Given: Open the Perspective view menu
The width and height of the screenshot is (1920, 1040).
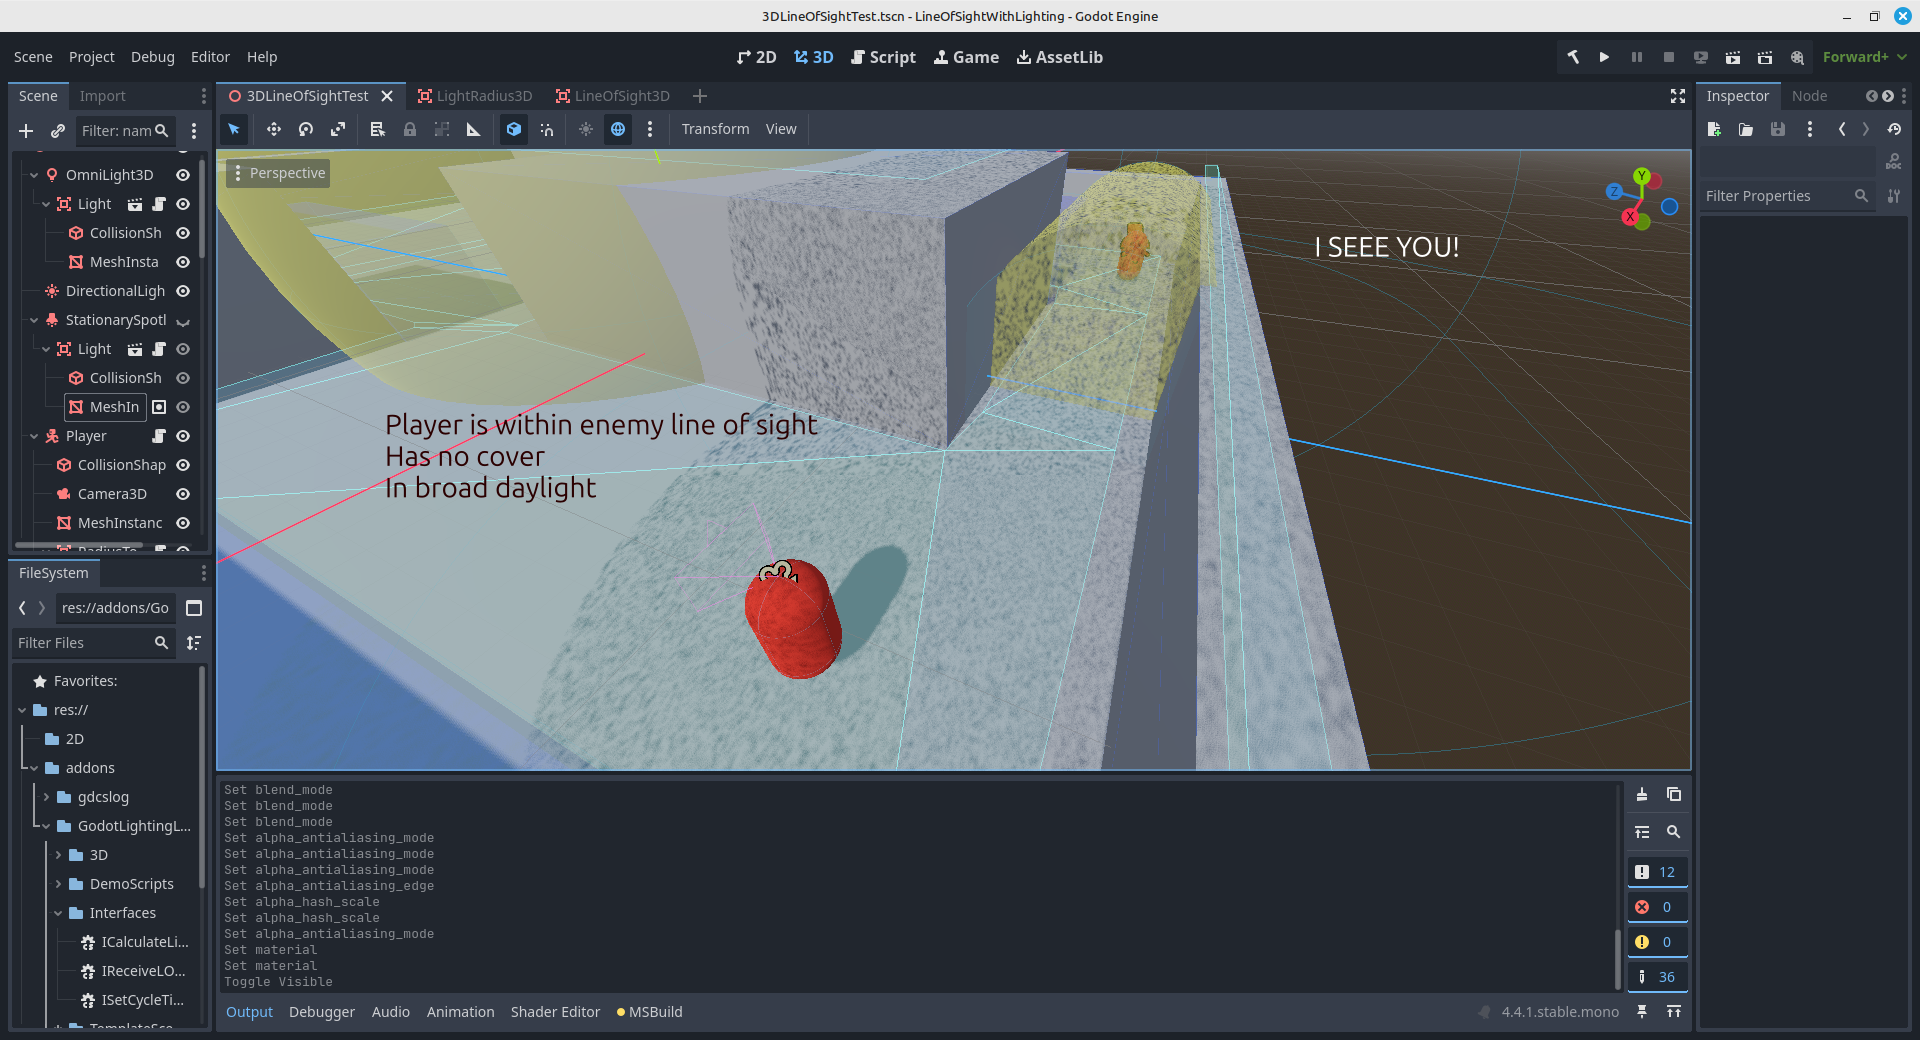Looking at the screenshot, I should click(x=279, y=173).
